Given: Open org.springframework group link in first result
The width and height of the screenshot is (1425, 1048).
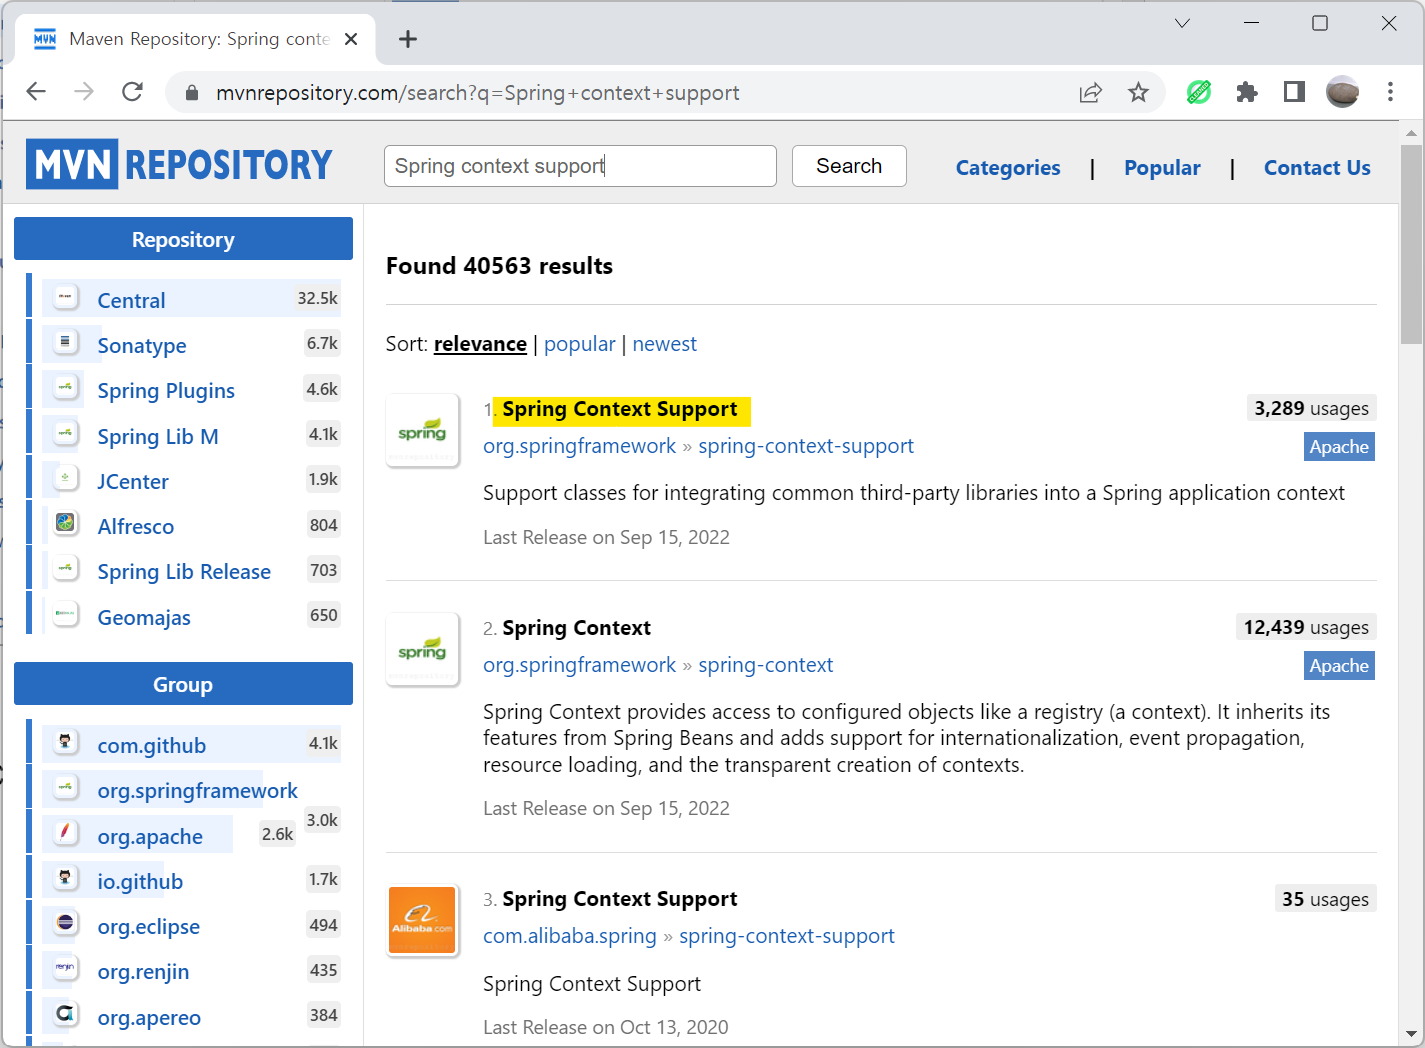Looking at the screenshot, I should tap(580, 446).
